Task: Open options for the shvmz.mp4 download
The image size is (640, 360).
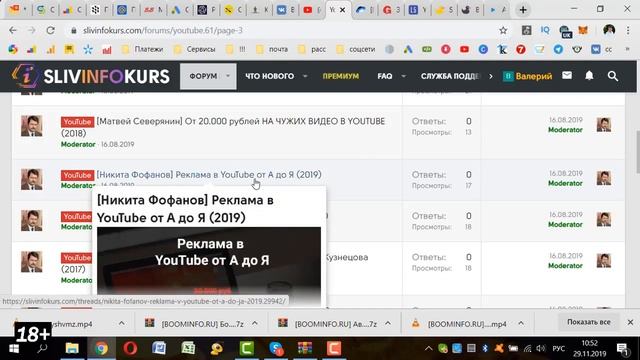Action: point(122,323)
